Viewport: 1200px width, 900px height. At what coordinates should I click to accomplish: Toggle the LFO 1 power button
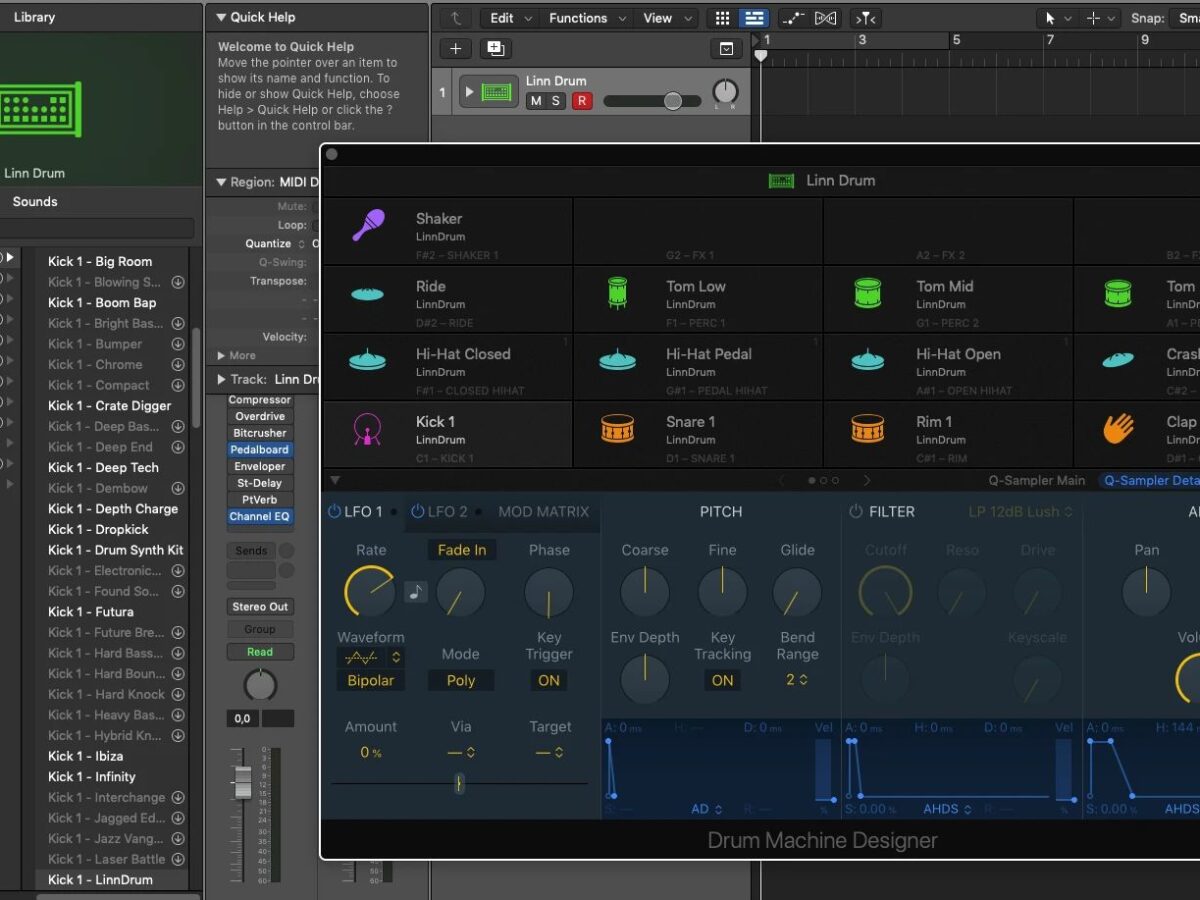pyautogui.click(x=334, y=511)
